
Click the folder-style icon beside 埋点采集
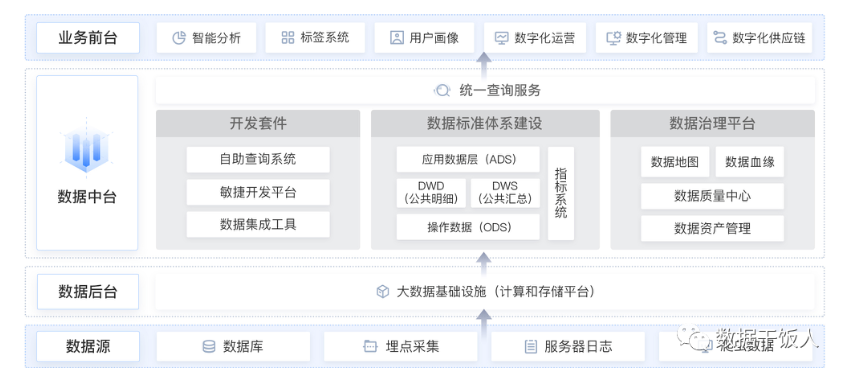[370, 346]
